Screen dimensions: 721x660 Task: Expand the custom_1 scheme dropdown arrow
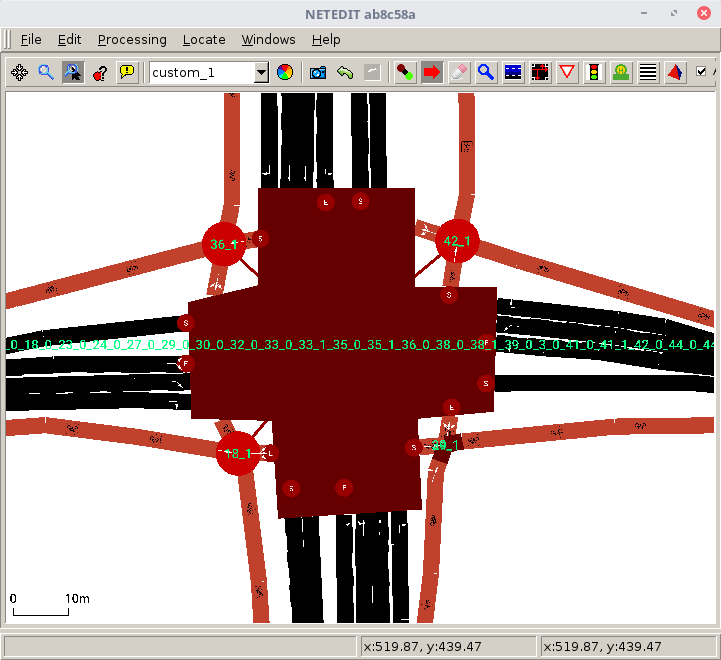pos(261,72)
